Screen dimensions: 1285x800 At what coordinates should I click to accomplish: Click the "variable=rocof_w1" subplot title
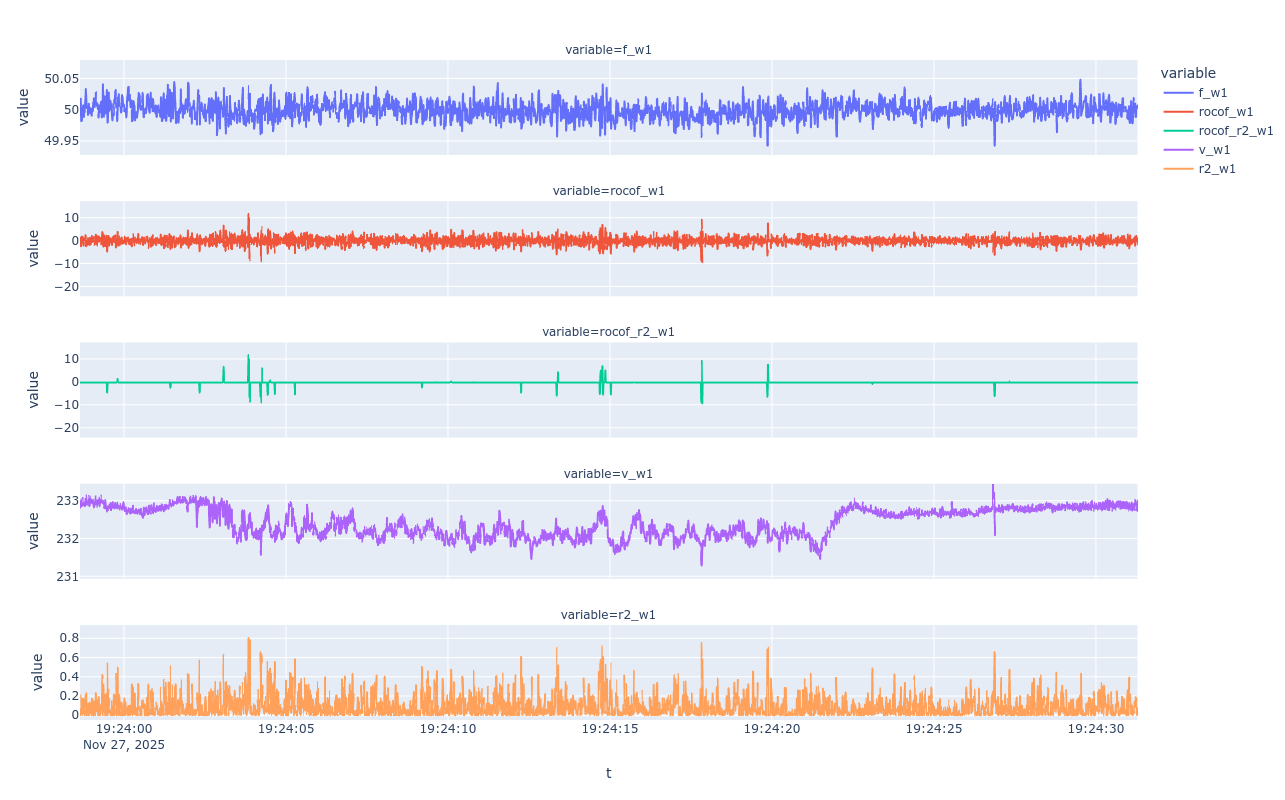coord(608,190)
